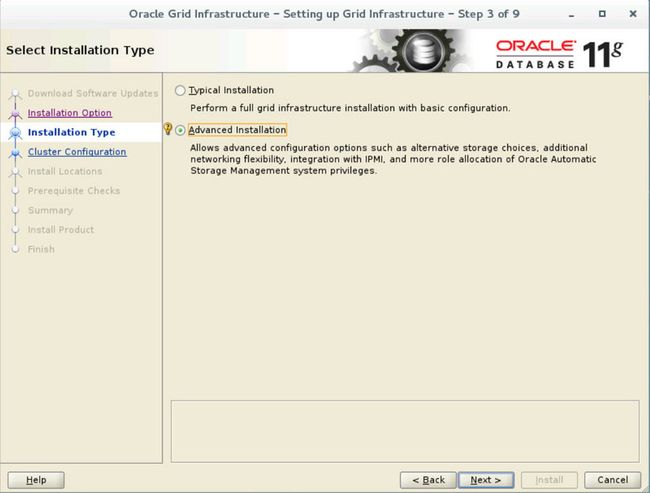Maximize the installer window
650x493 pixels.
pos(602,14)
